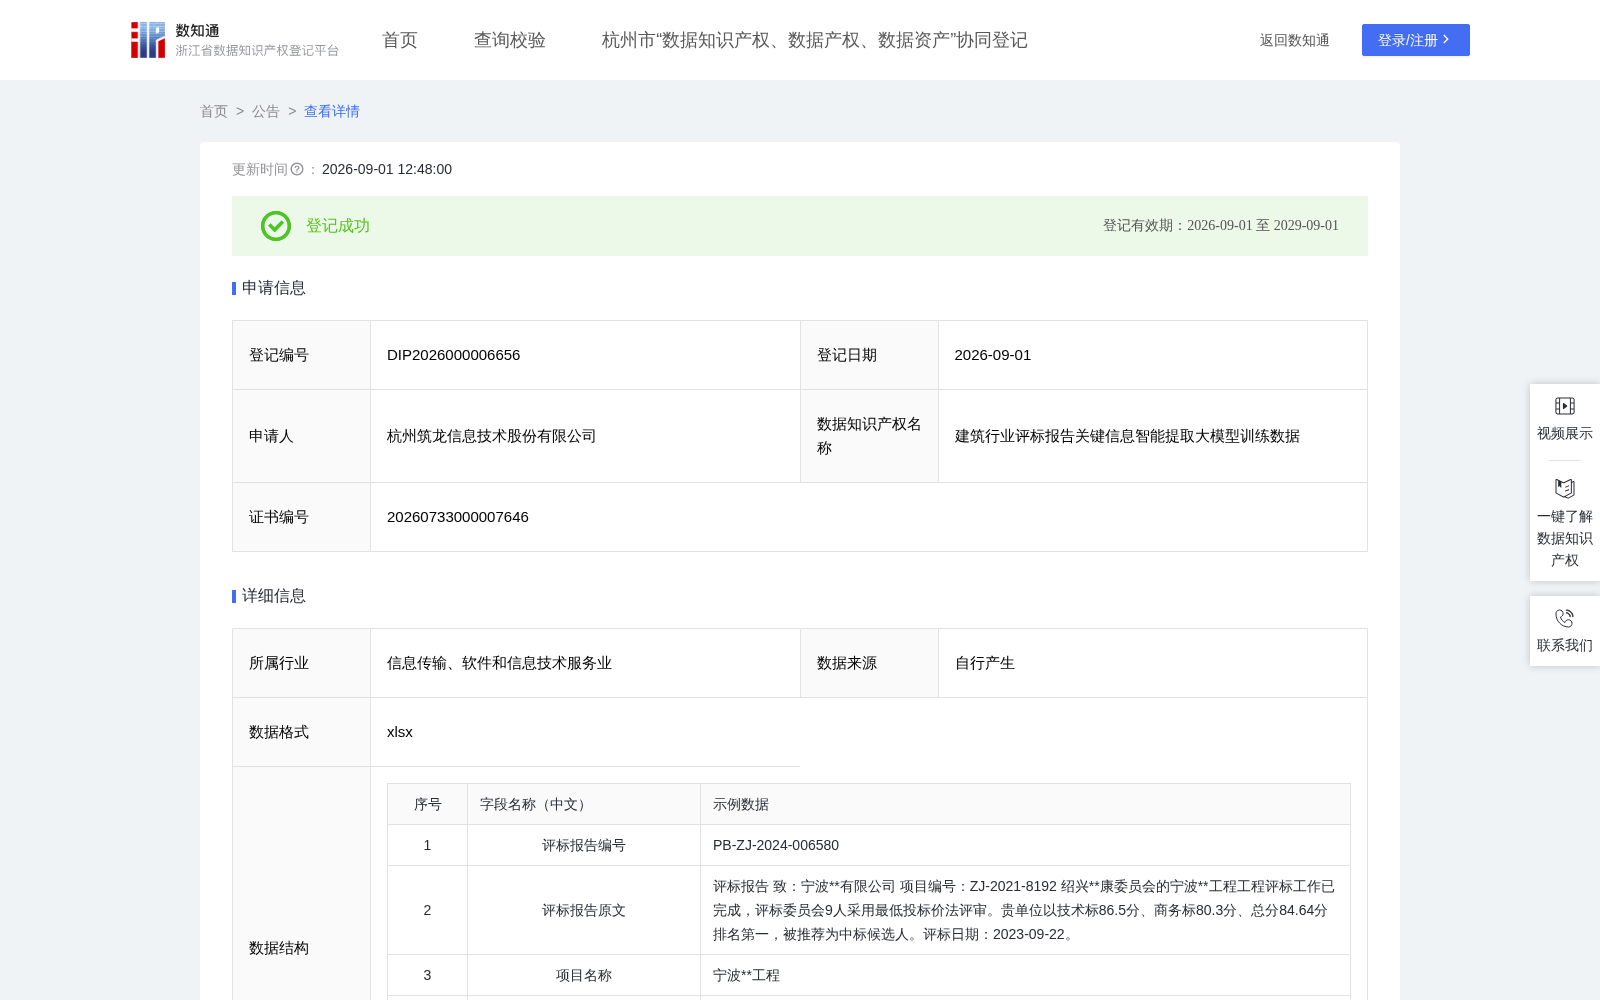This screenshot has height=1000, width=1600.
Task: Click the 登记编号 label cell
Action: coord(301,355)
